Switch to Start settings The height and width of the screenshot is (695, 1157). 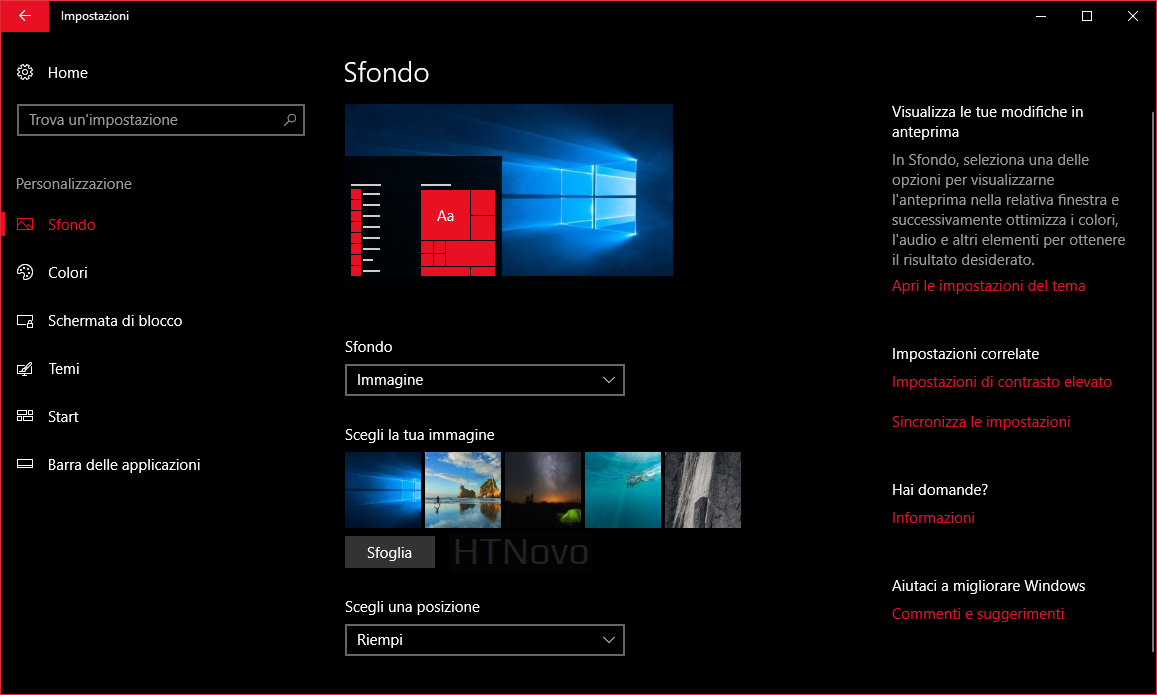tap(63, 417)
